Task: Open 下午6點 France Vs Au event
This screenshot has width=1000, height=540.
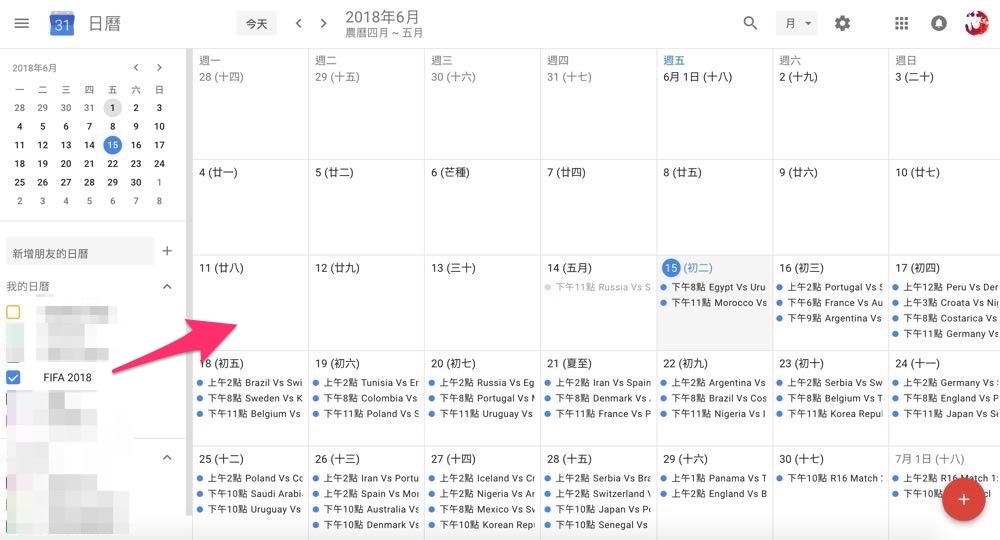Action: [830, 303]
